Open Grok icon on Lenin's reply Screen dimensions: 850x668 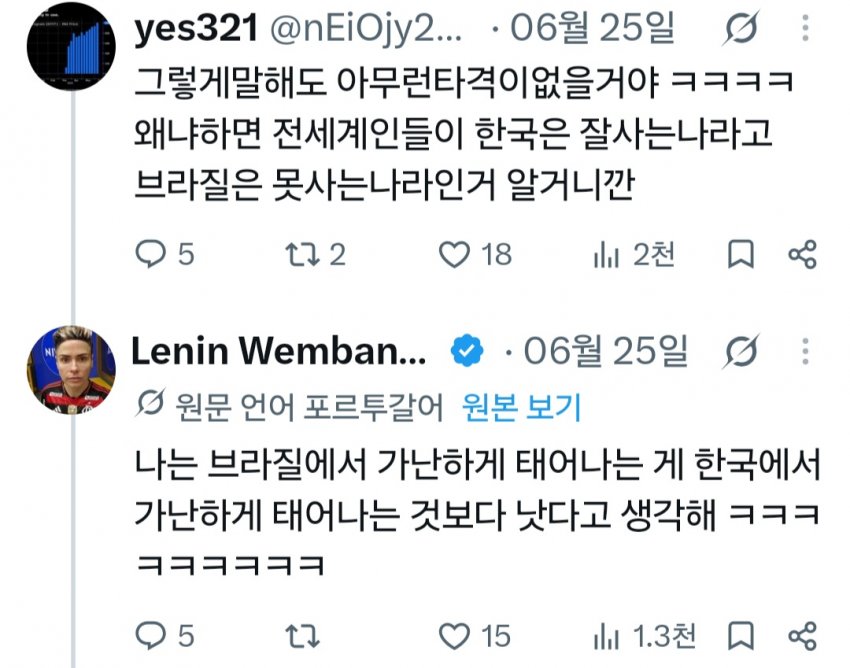[740, 351]
